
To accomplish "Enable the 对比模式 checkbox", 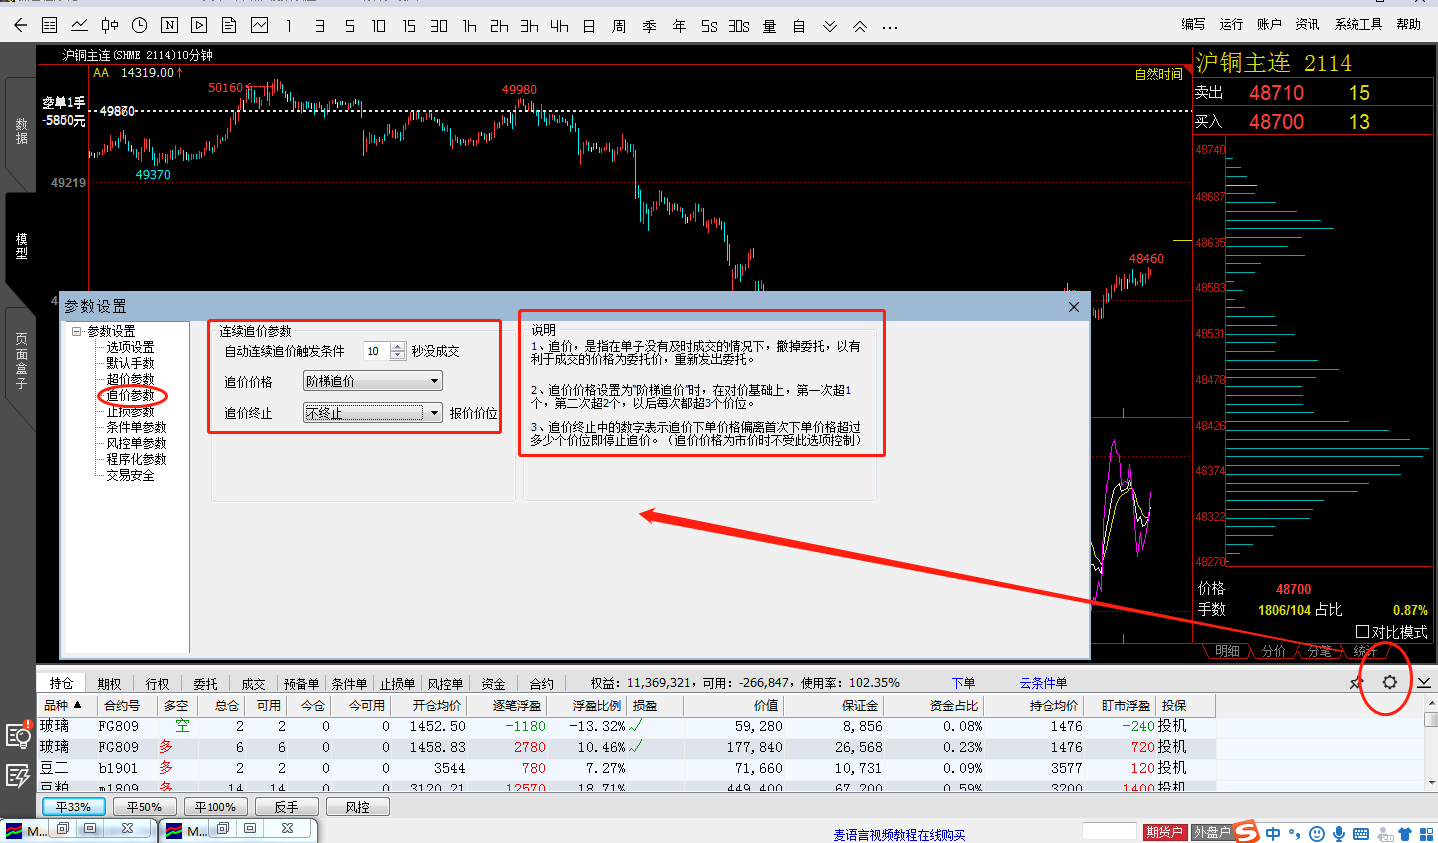I will (x=1362, y=632).
